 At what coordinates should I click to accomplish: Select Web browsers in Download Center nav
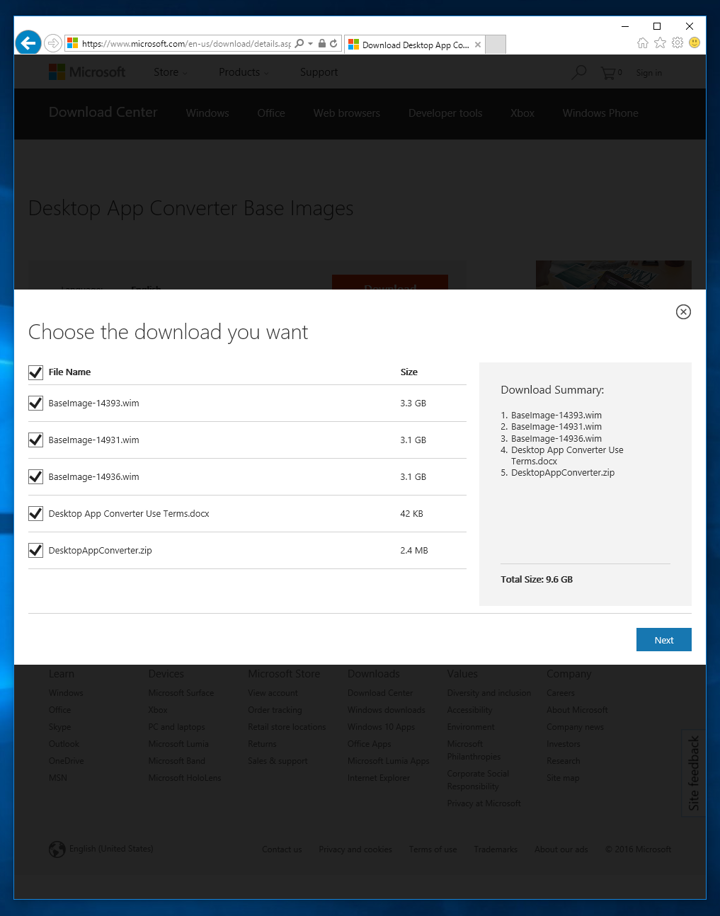(347, 113)
